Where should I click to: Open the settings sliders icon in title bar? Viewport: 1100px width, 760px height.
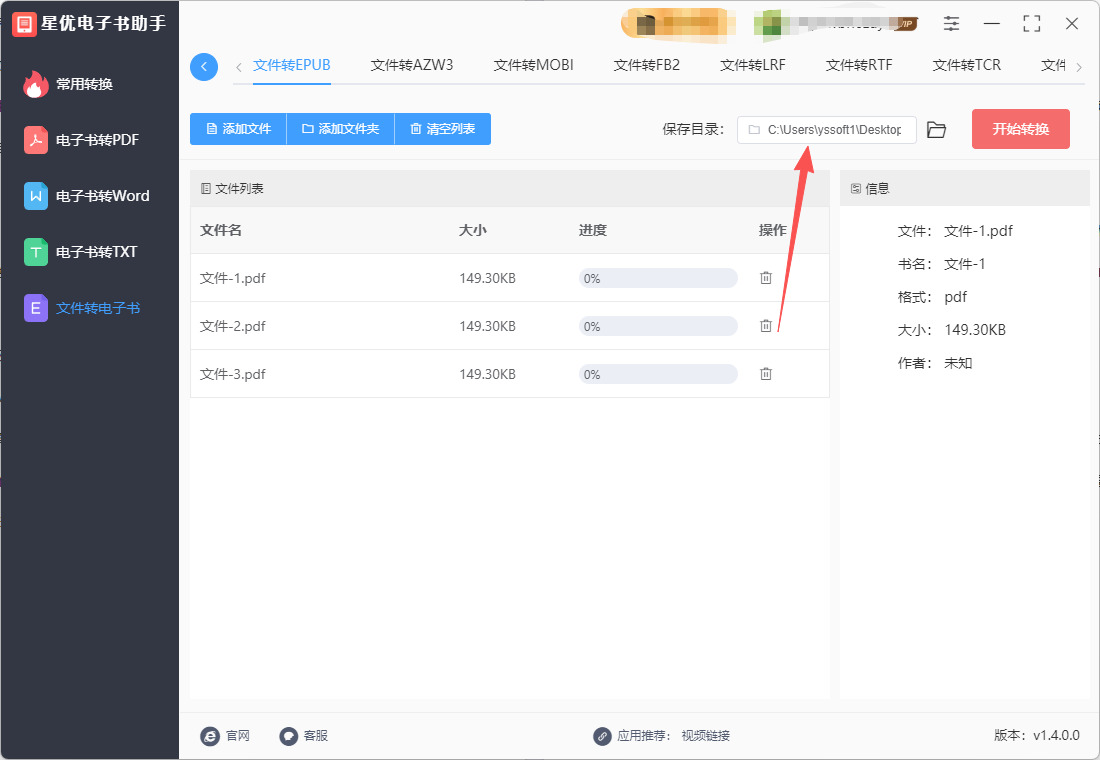[951, 24]
